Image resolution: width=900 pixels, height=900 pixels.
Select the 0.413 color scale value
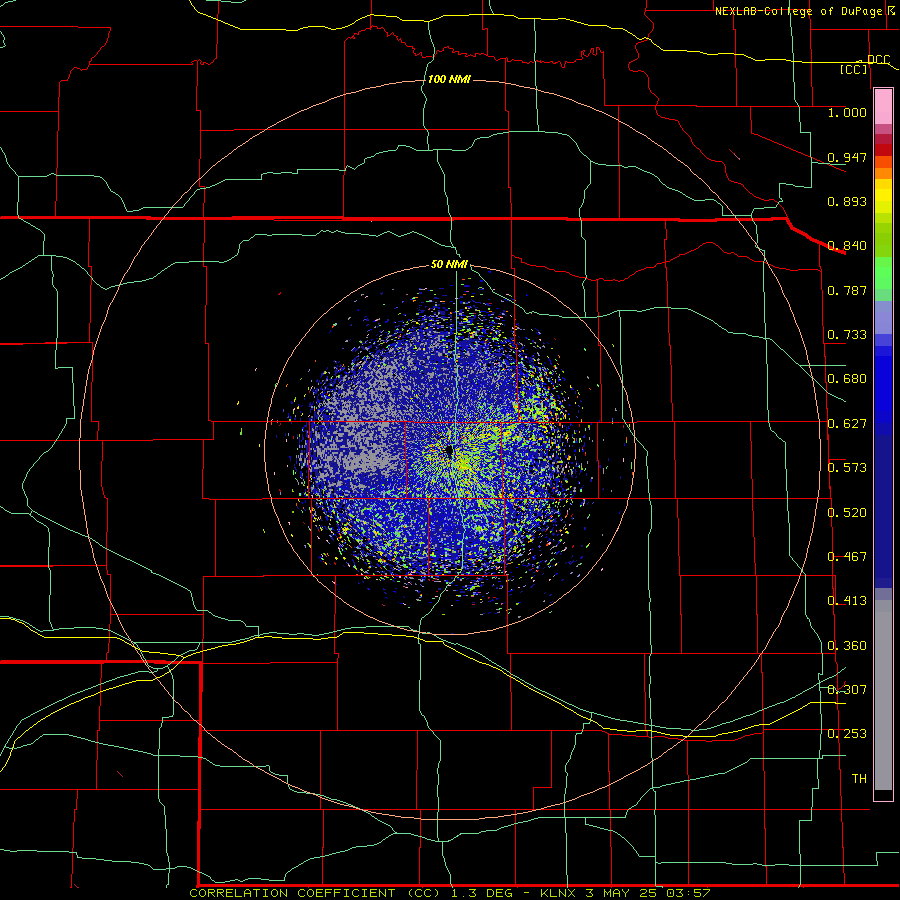847,601
